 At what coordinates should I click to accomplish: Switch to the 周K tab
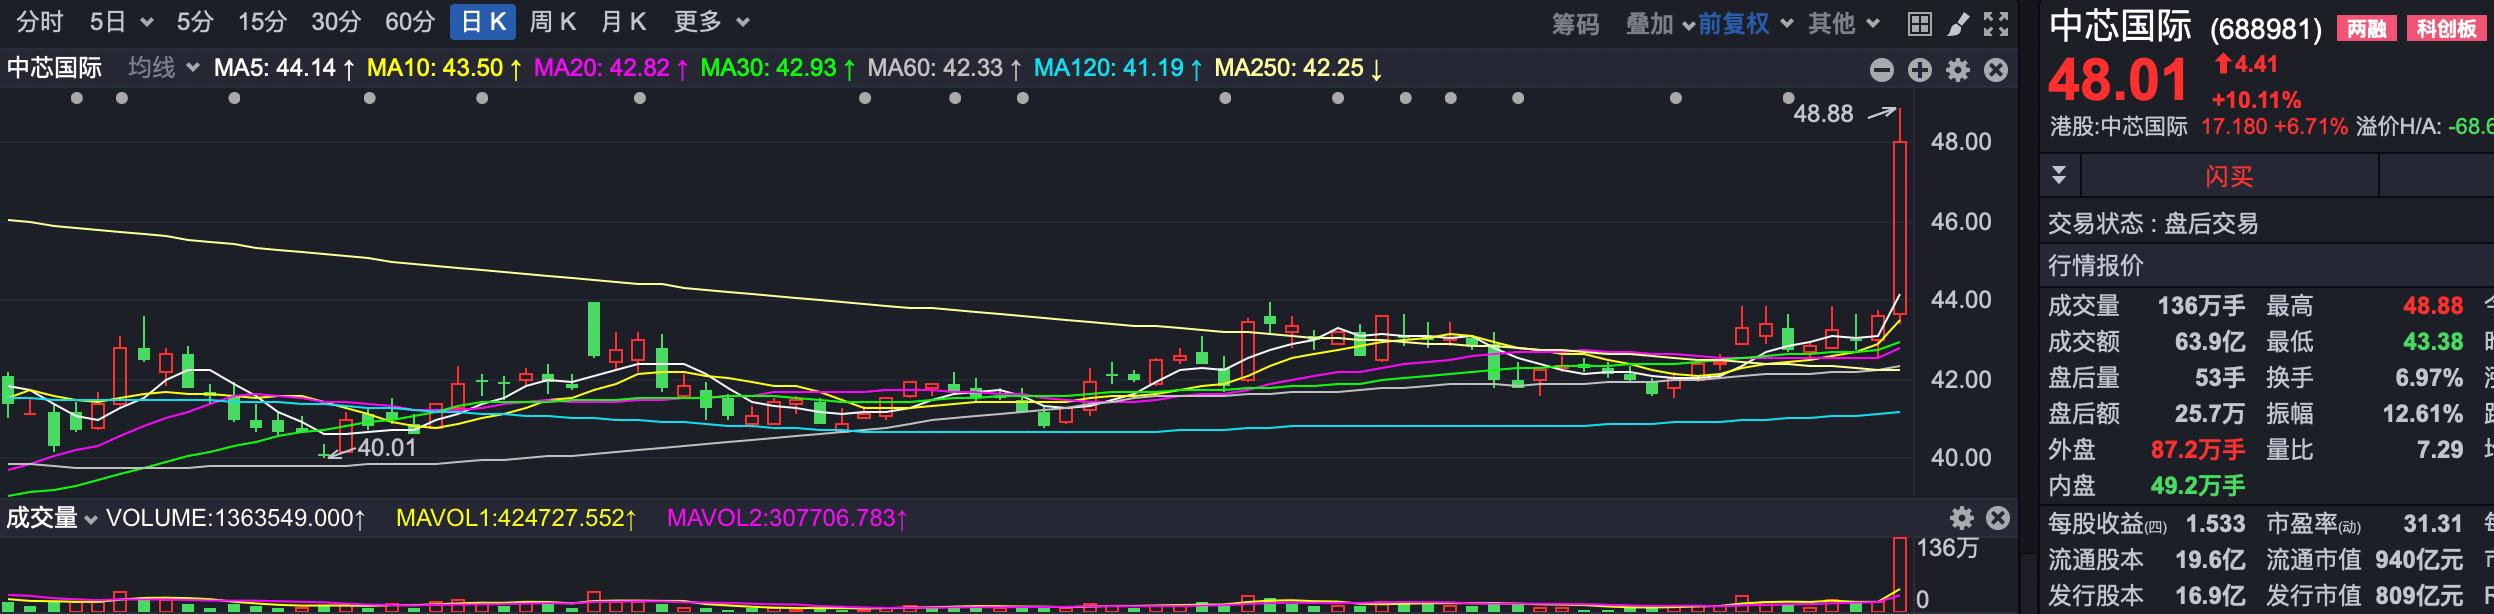(552, 22)
